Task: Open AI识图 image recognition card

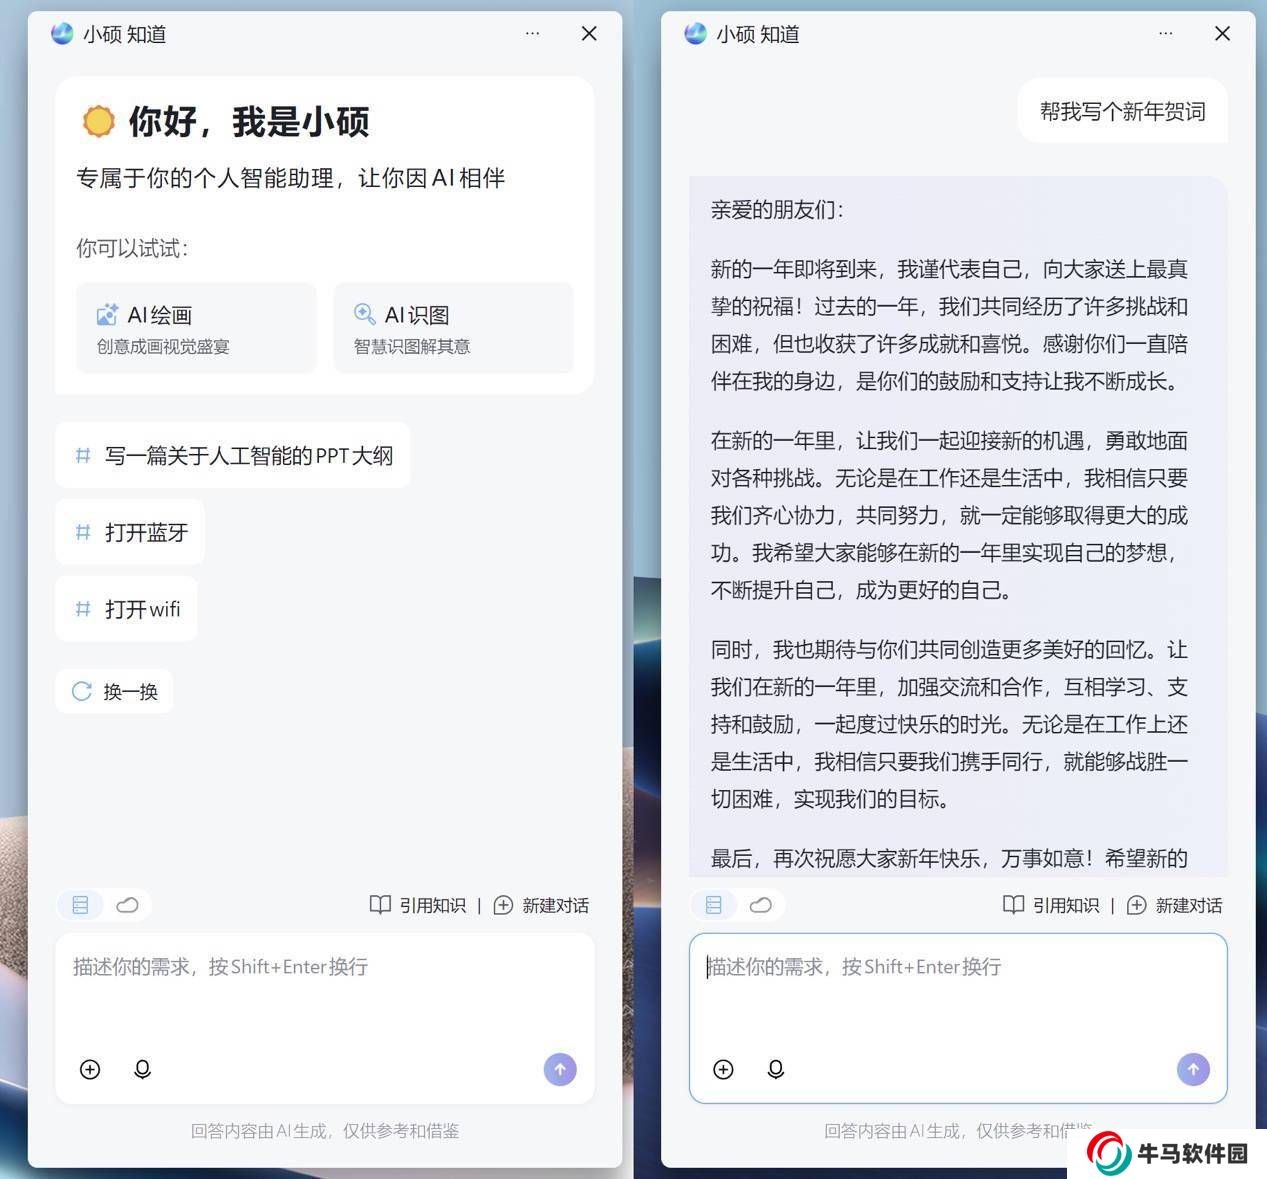Action: (453, 328)
